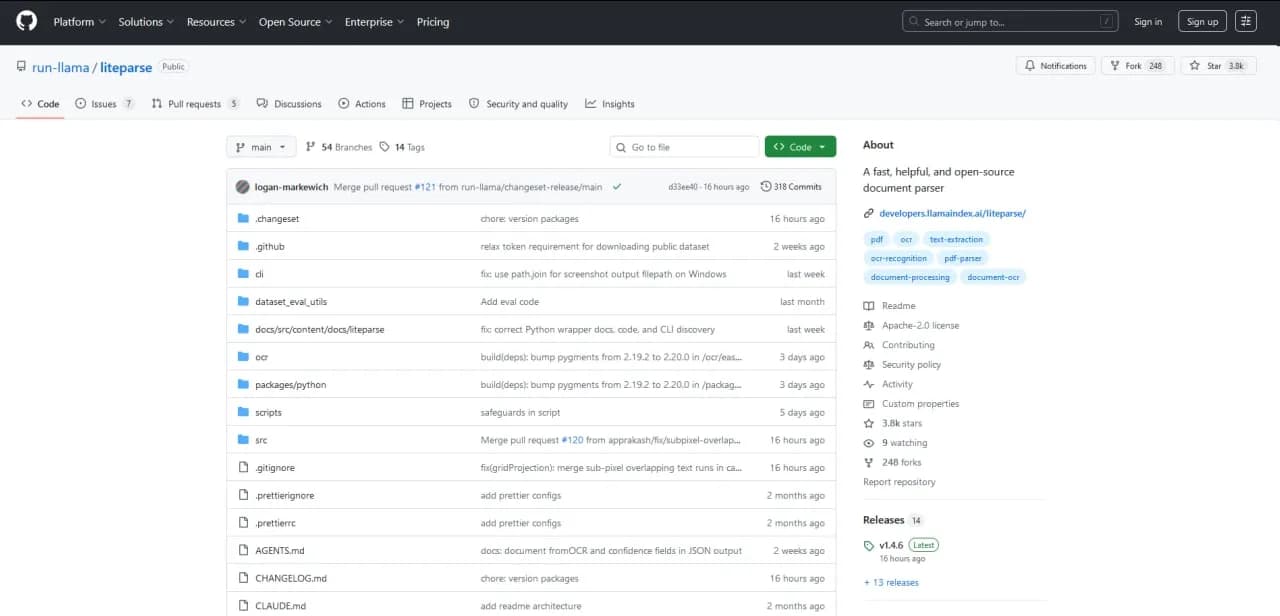
Task: Click the Copilot icon in header
Action: pos(1245,21)
